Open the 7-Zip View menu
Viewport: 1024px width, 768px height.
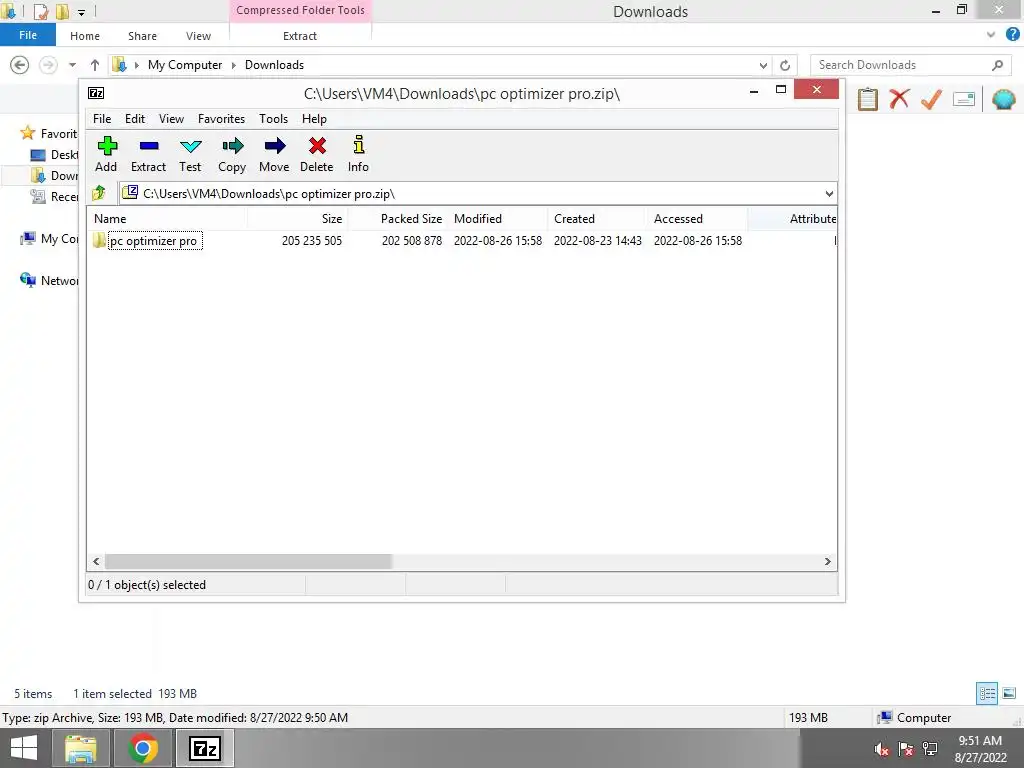pyautogui.click(x=172, y=119)
